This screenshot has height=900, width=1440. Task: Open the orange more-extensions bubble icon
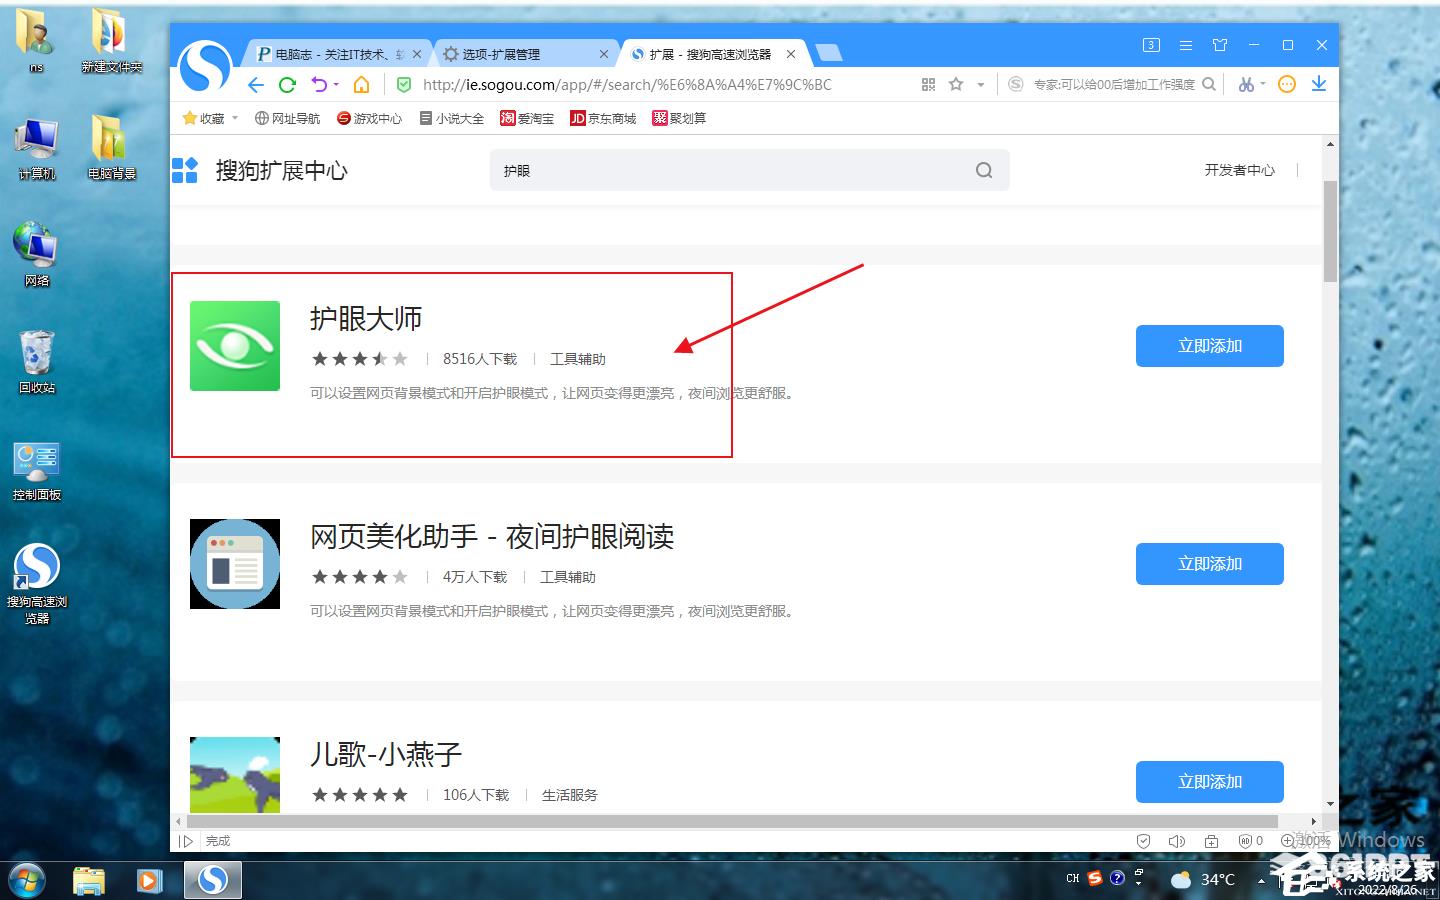[1288, 85]
